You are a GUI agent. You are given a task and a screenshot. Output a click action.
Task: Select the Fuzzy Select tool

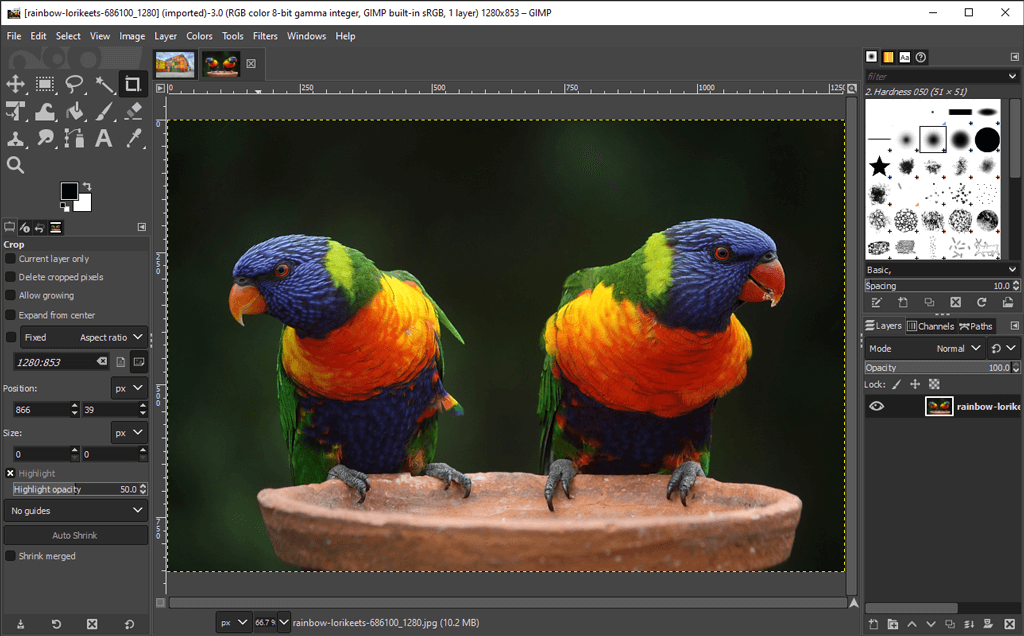pos(104,84)
